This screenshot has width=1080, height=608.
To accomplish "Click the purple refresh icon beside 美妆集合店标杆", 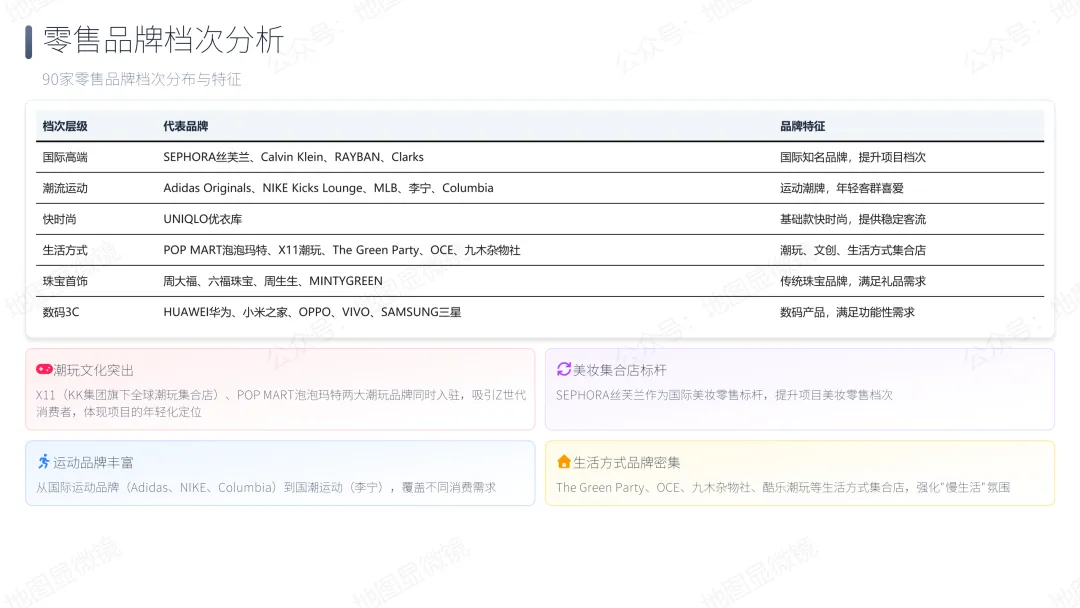I will (564, 369).
